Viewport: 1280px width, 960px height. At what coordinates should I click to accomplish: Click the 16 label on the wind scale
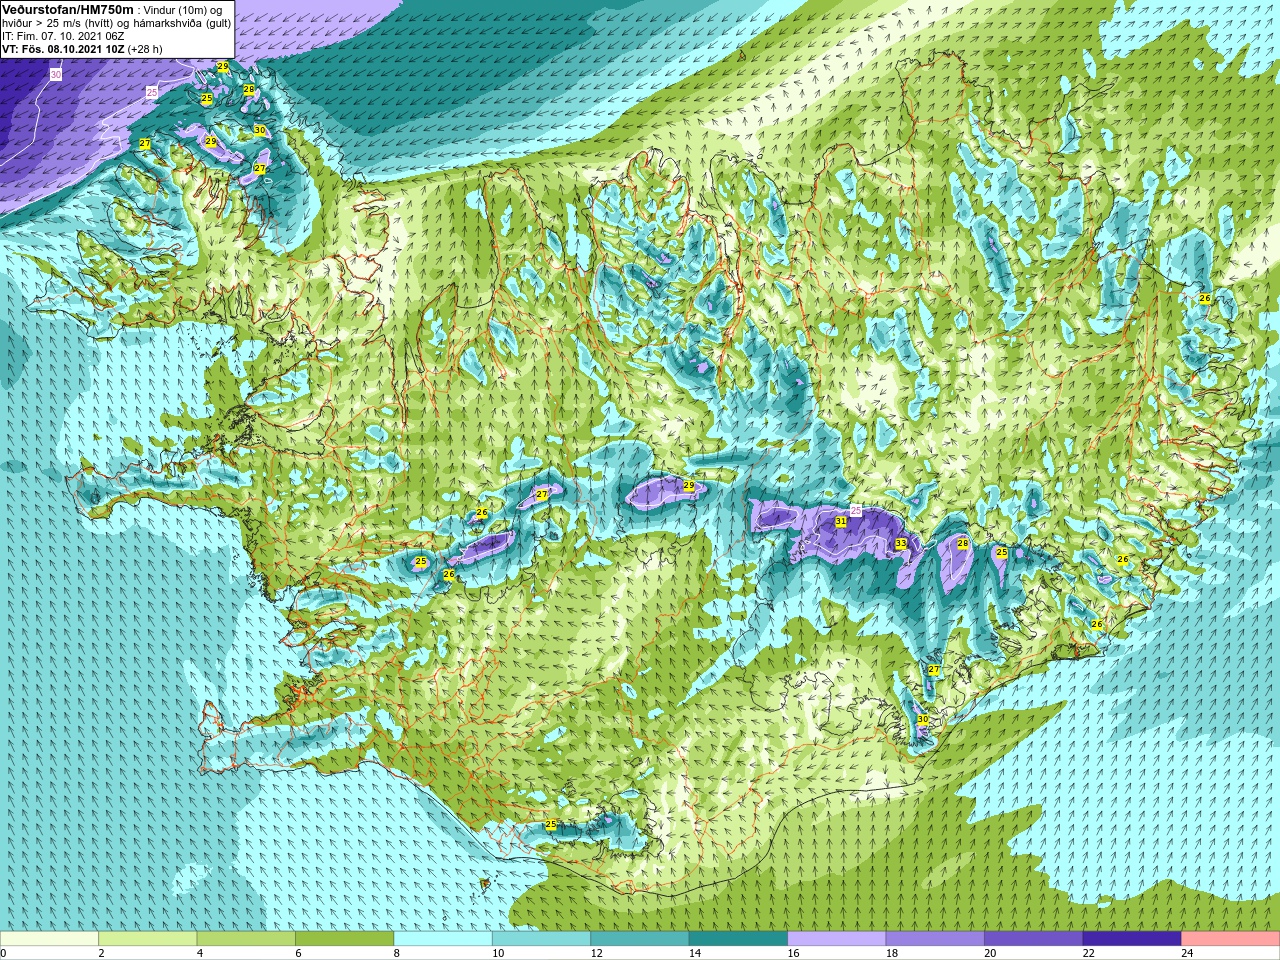pos(793,953)
